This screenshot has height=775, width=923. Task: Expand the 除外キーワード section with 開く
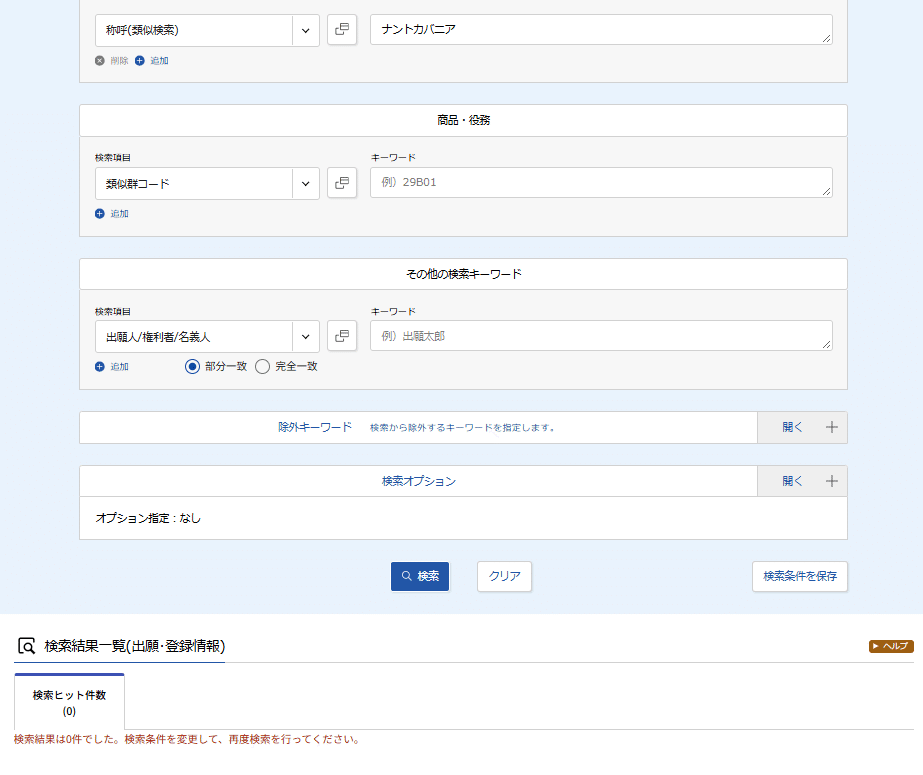coord(792,427)
